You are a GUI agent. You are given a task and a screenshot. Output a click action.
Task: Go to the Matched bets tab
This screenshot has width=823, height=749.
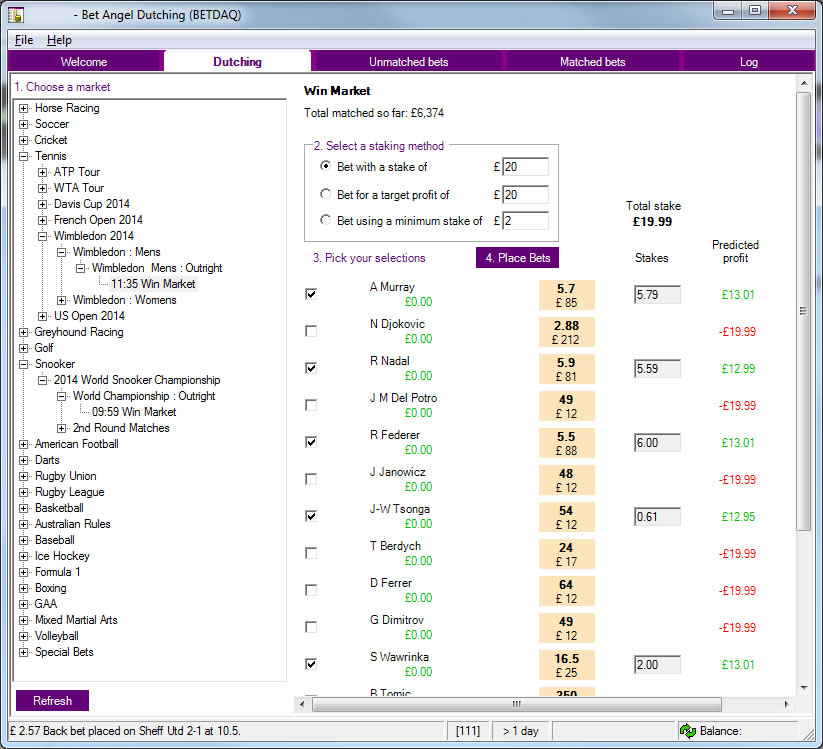[x=592, y=62]
